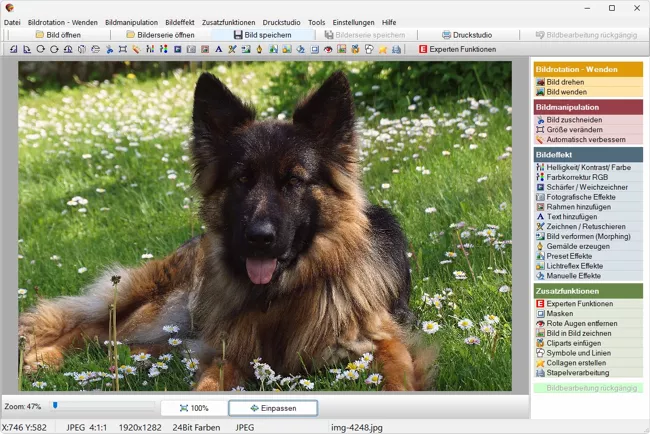
Task: Click the Bild speichern button
Action: (262, 35)
